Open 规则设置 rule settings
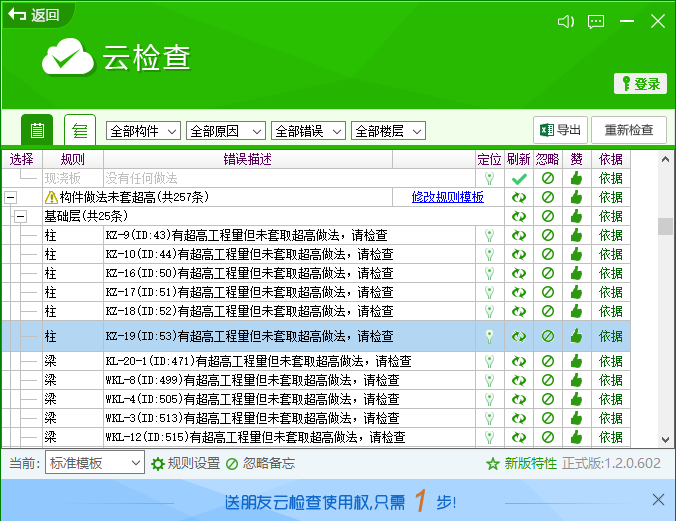 coord(186,464)
